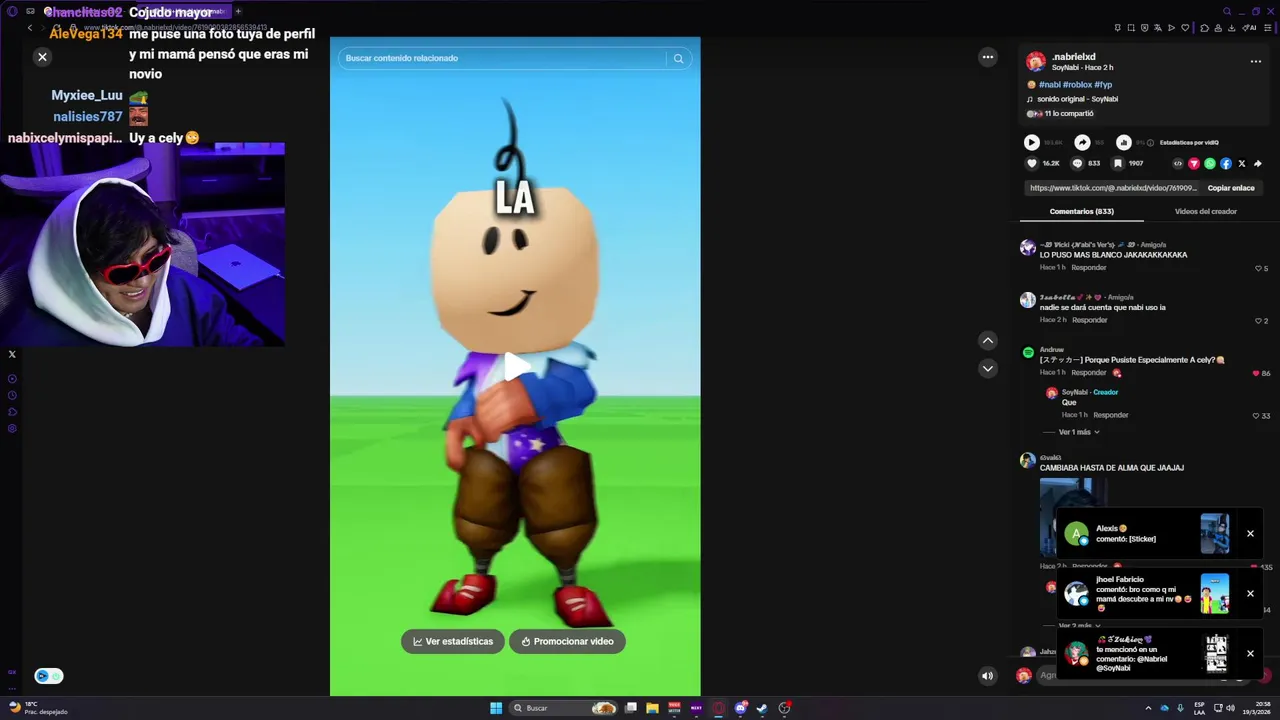1280x720 pixels.
Task: Like the video with heart icon
Action: click(1032, 163)
